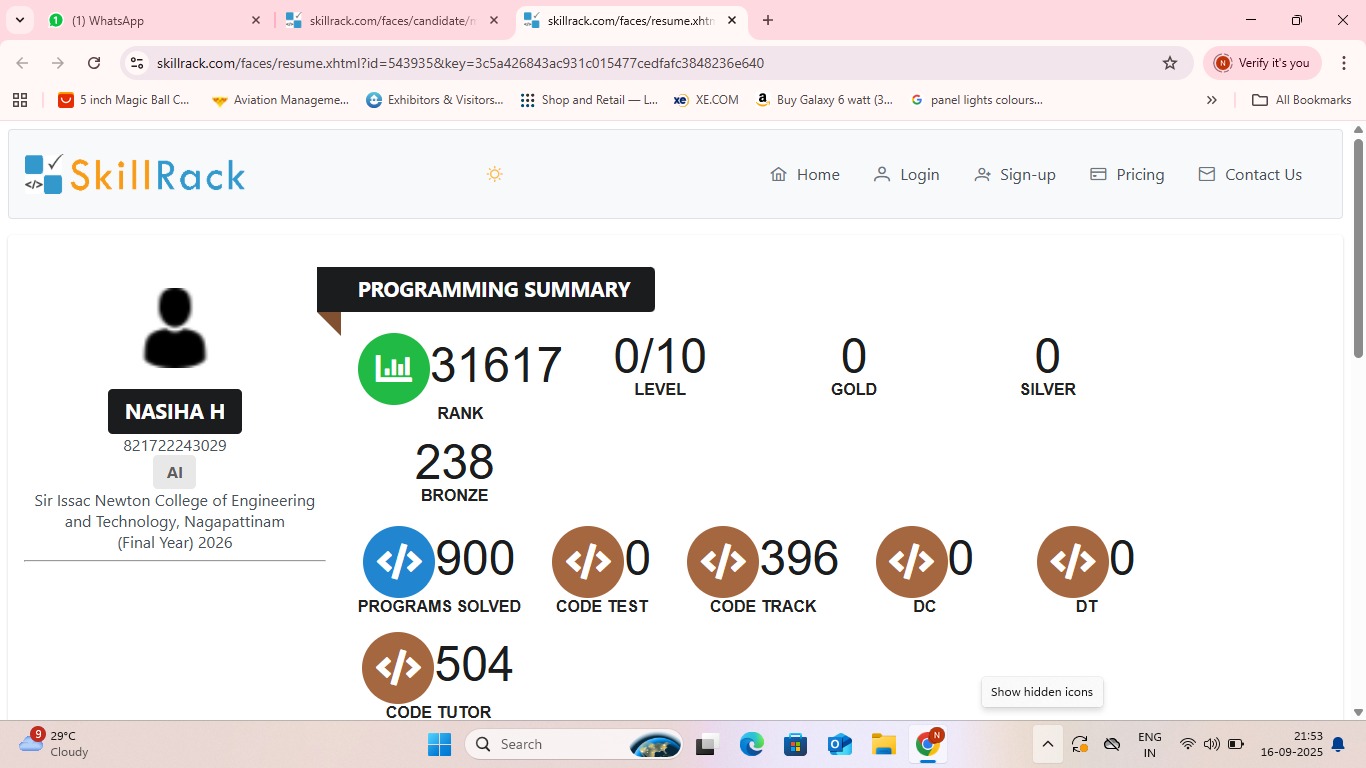Open Microsoft Edge from the taskbar

(752, 744)
